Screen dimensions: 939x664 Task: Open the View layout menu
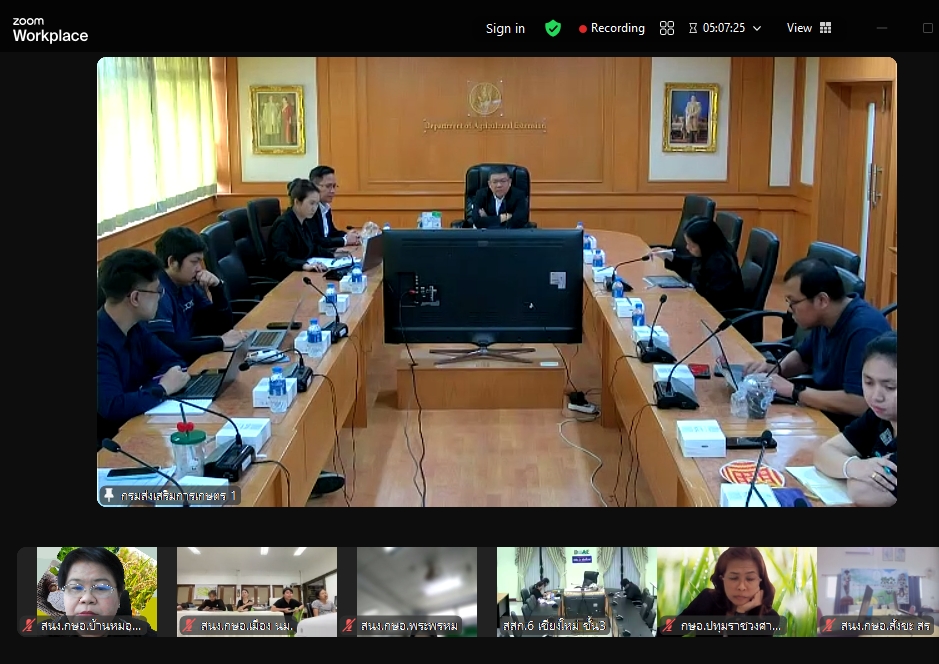click(x=808, y=28)
